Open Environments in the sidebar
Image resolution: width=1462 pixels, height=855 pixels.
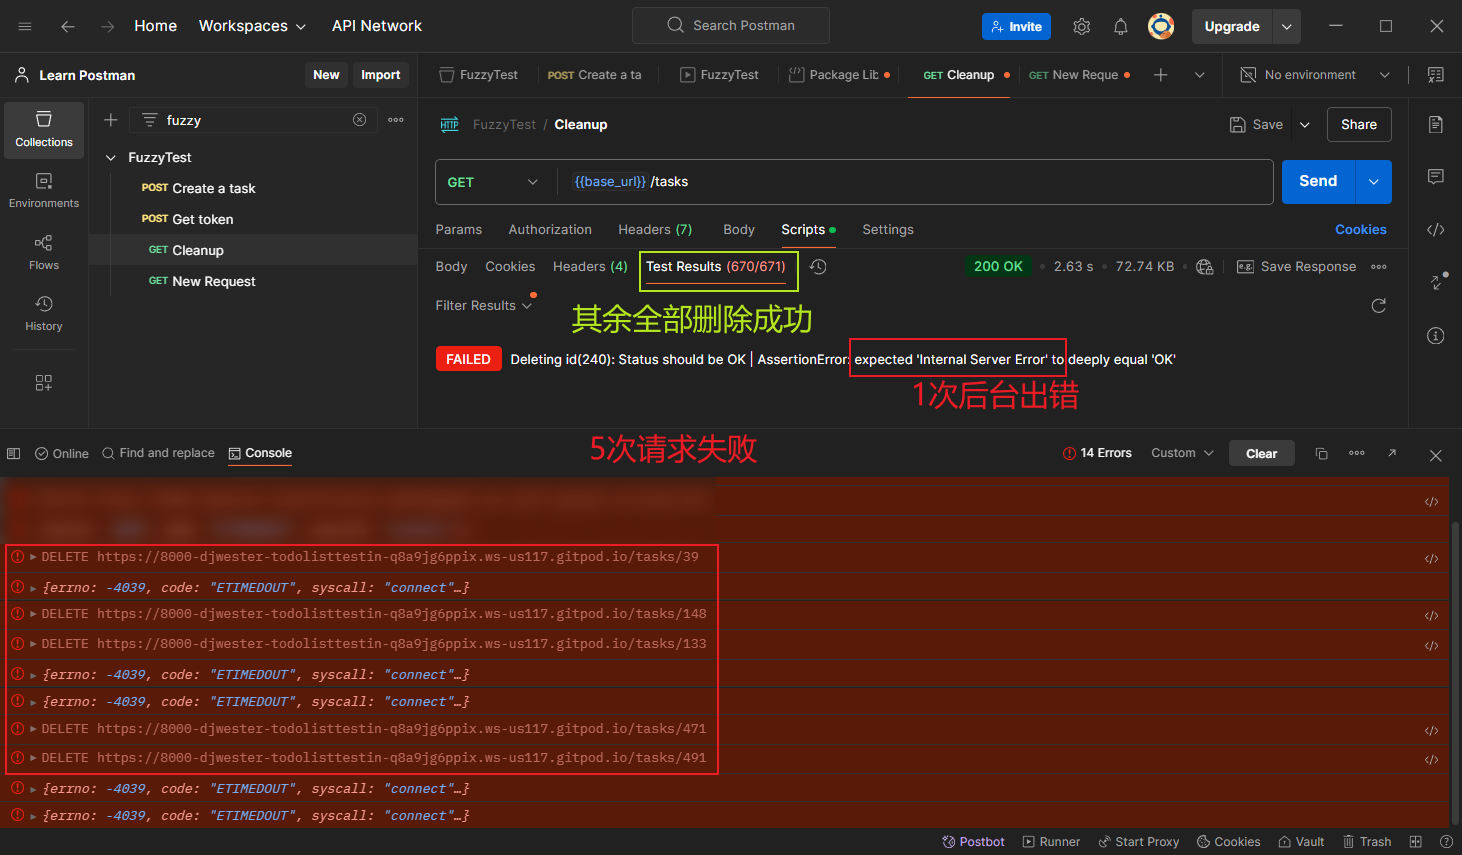coord(44,191)
